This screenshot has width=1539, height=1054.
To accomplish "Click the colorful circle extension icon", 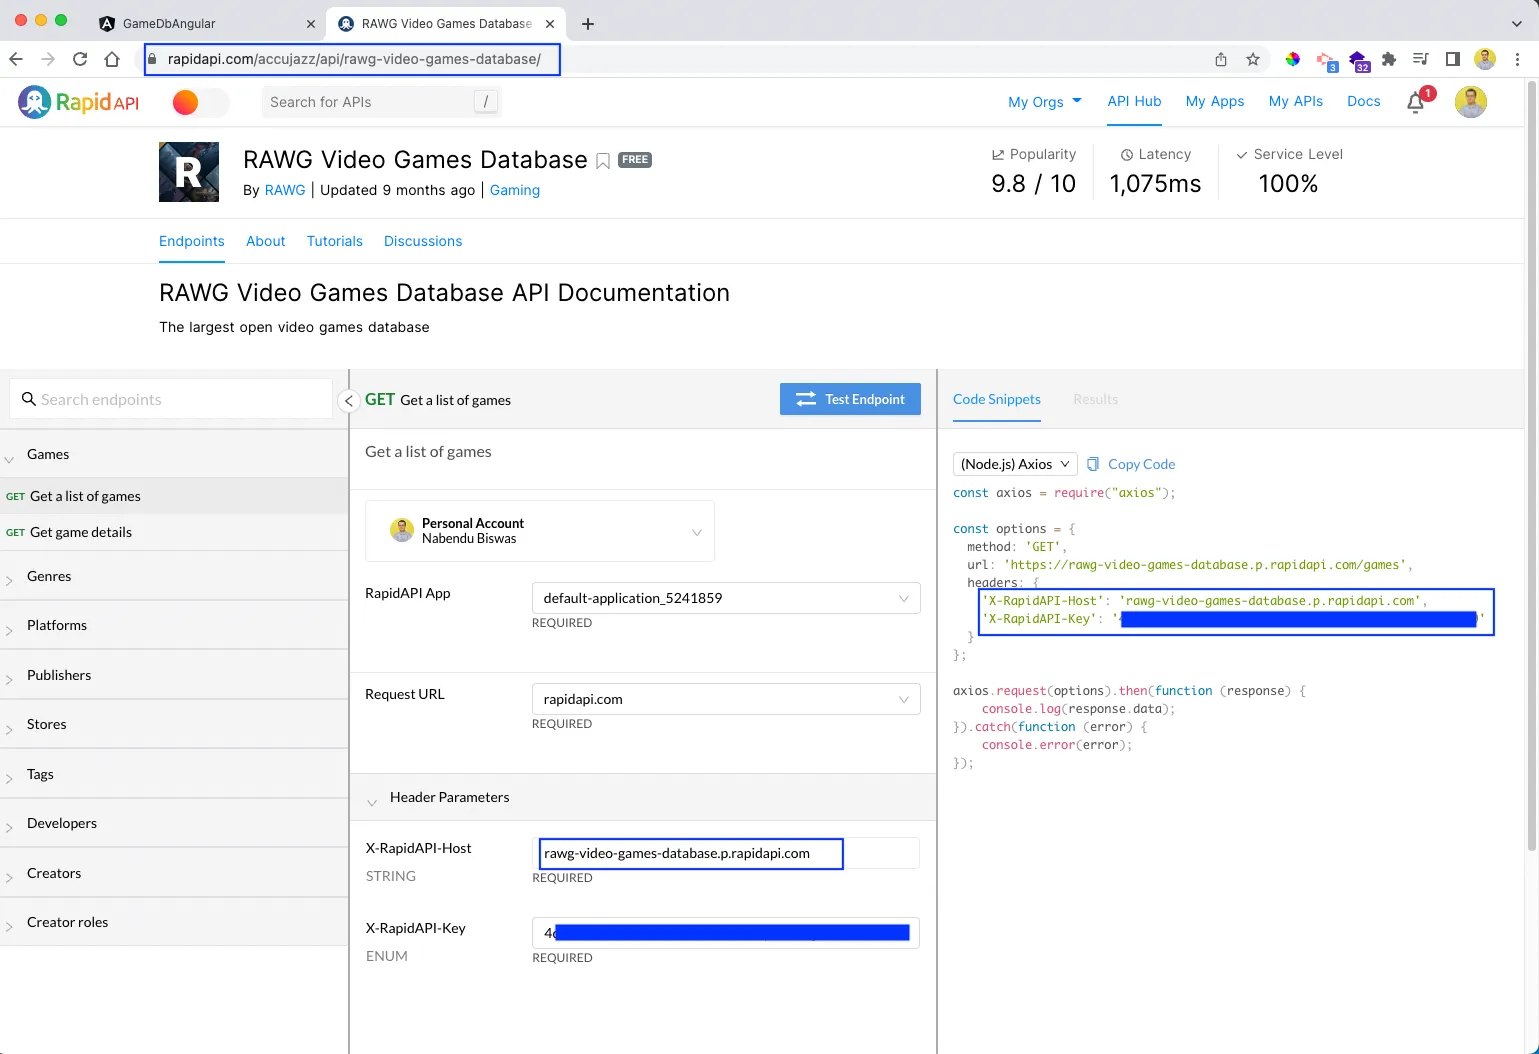I will tap(1293, 59).
